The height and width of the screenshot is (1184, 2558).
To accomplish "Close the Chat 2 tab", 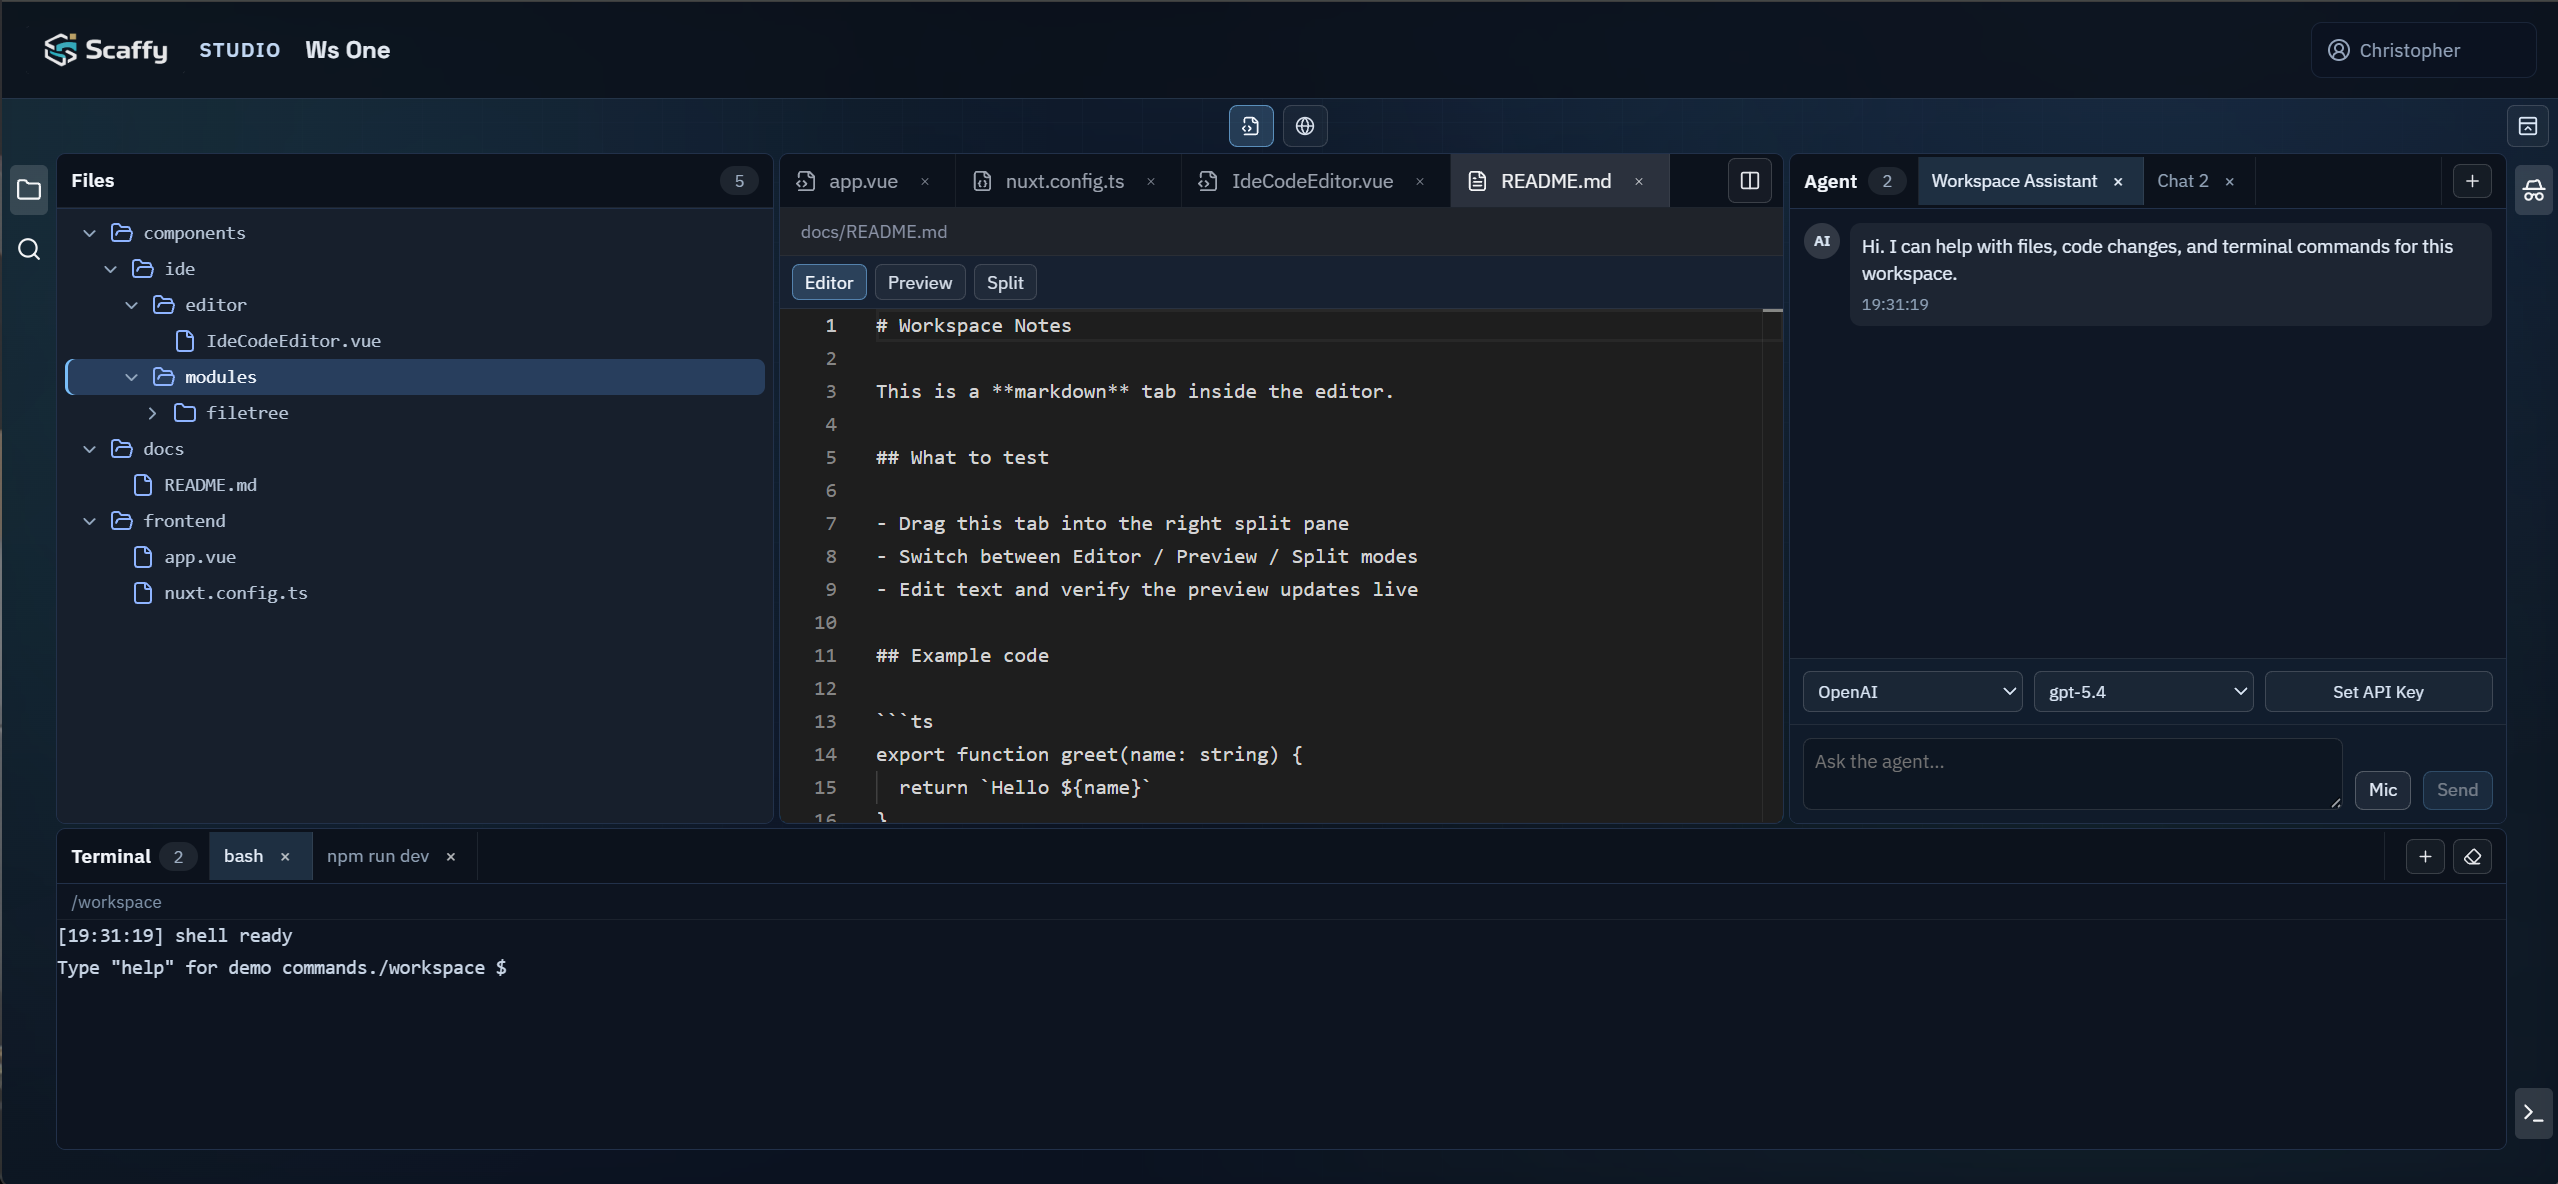I will tap(2229, 181).
